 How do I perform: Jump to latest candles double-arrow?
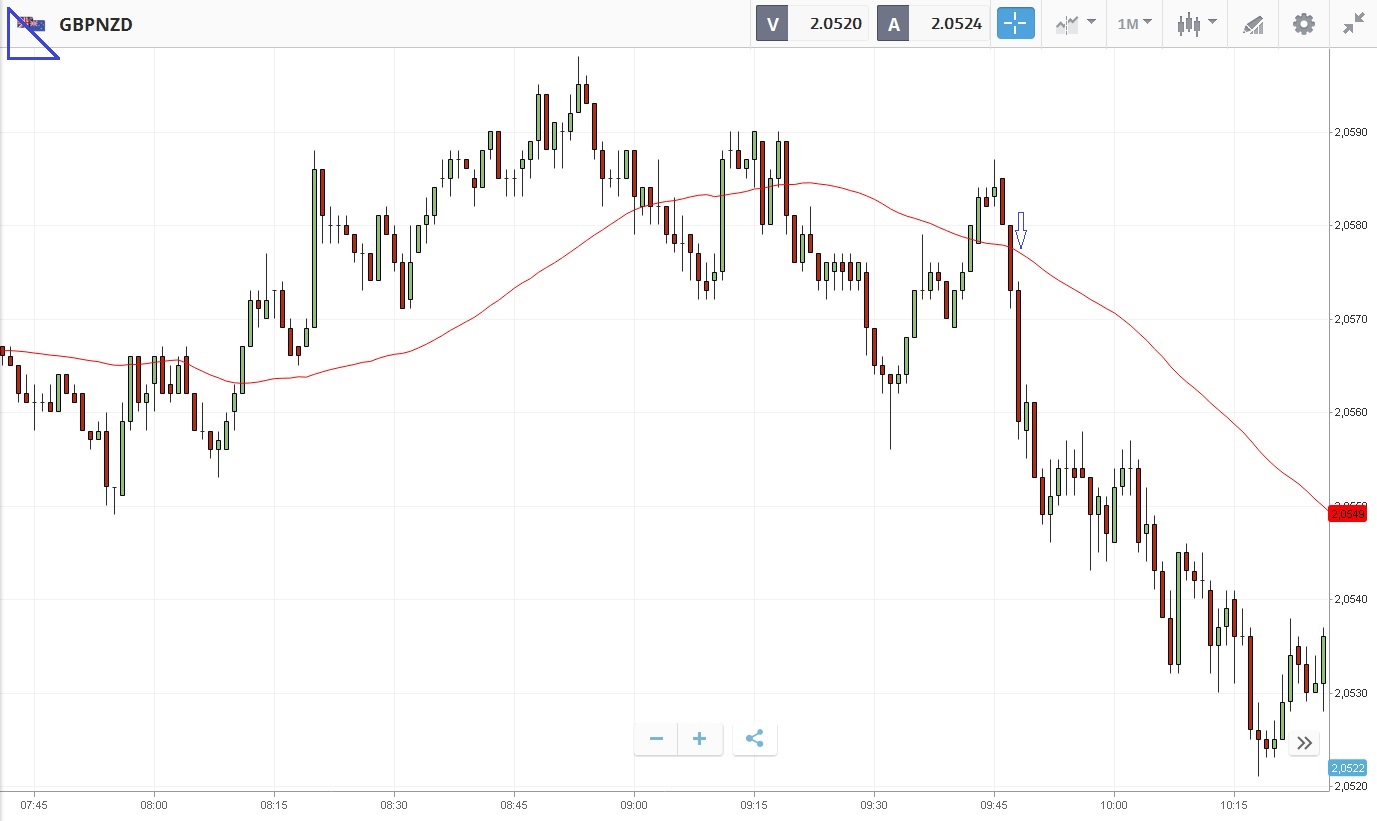1304,742
